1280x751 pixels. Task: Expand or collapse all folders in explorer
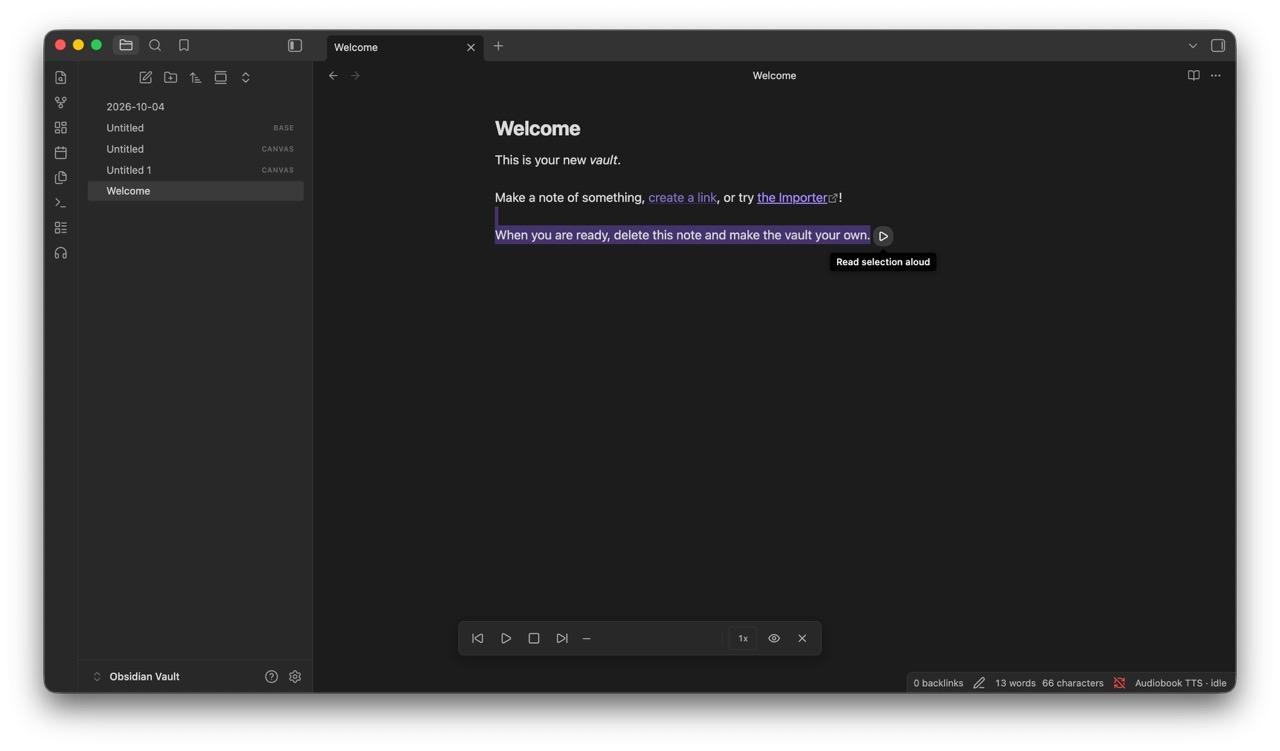pyautogui.click(x=246, y=78)
